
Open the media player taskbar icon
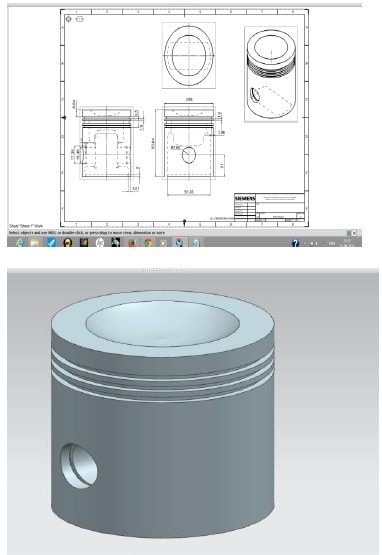(x=163, y=242)
